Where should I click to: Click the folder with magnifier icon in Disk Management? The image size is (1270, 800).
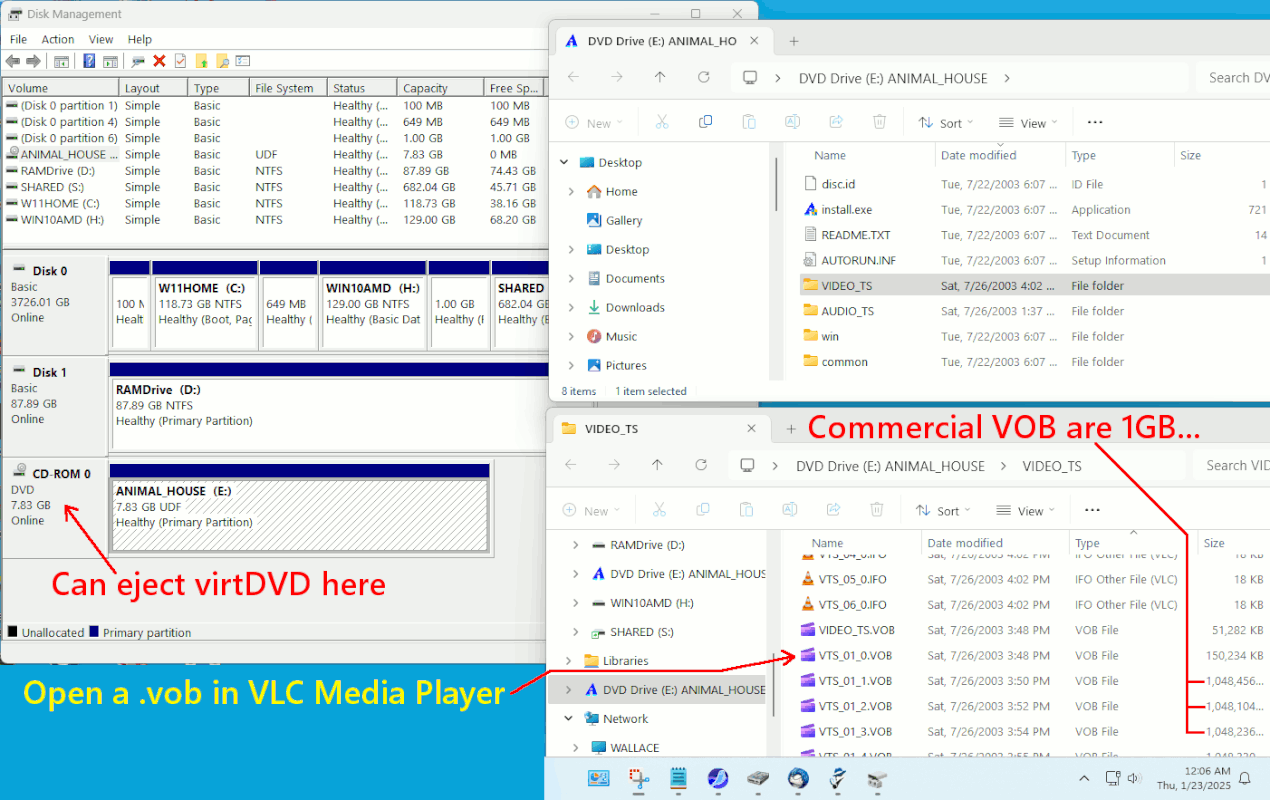pyautogui.click(x=222, y=62)
